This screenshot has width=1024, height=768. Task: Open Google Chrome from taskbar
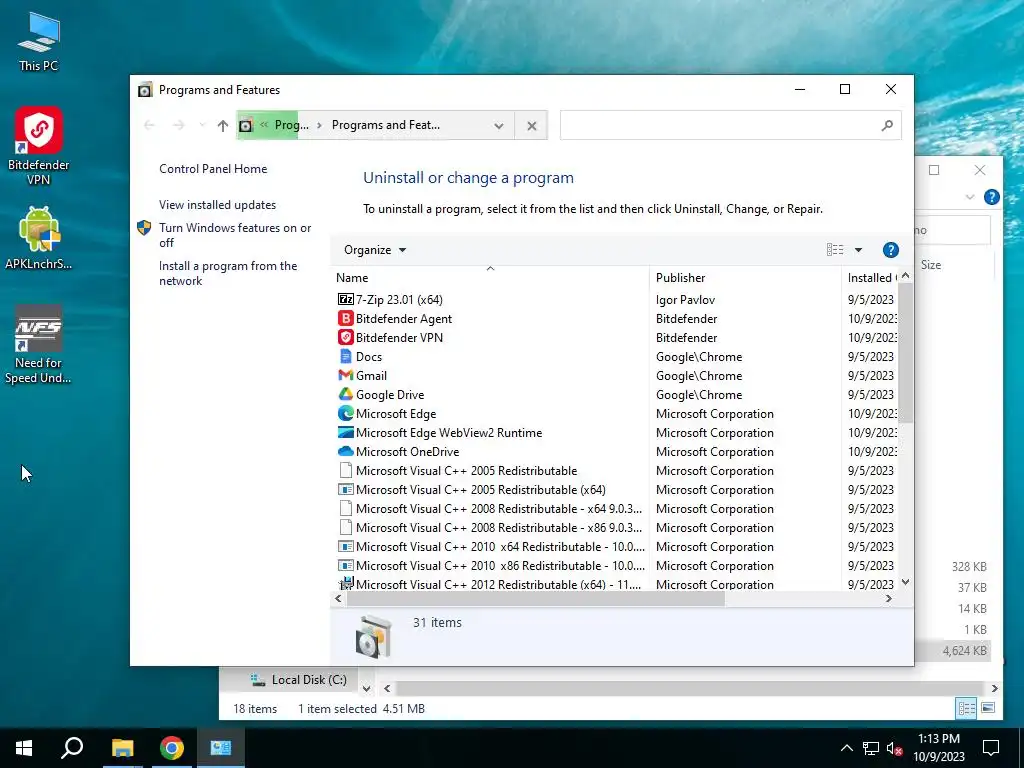[172, 748]
